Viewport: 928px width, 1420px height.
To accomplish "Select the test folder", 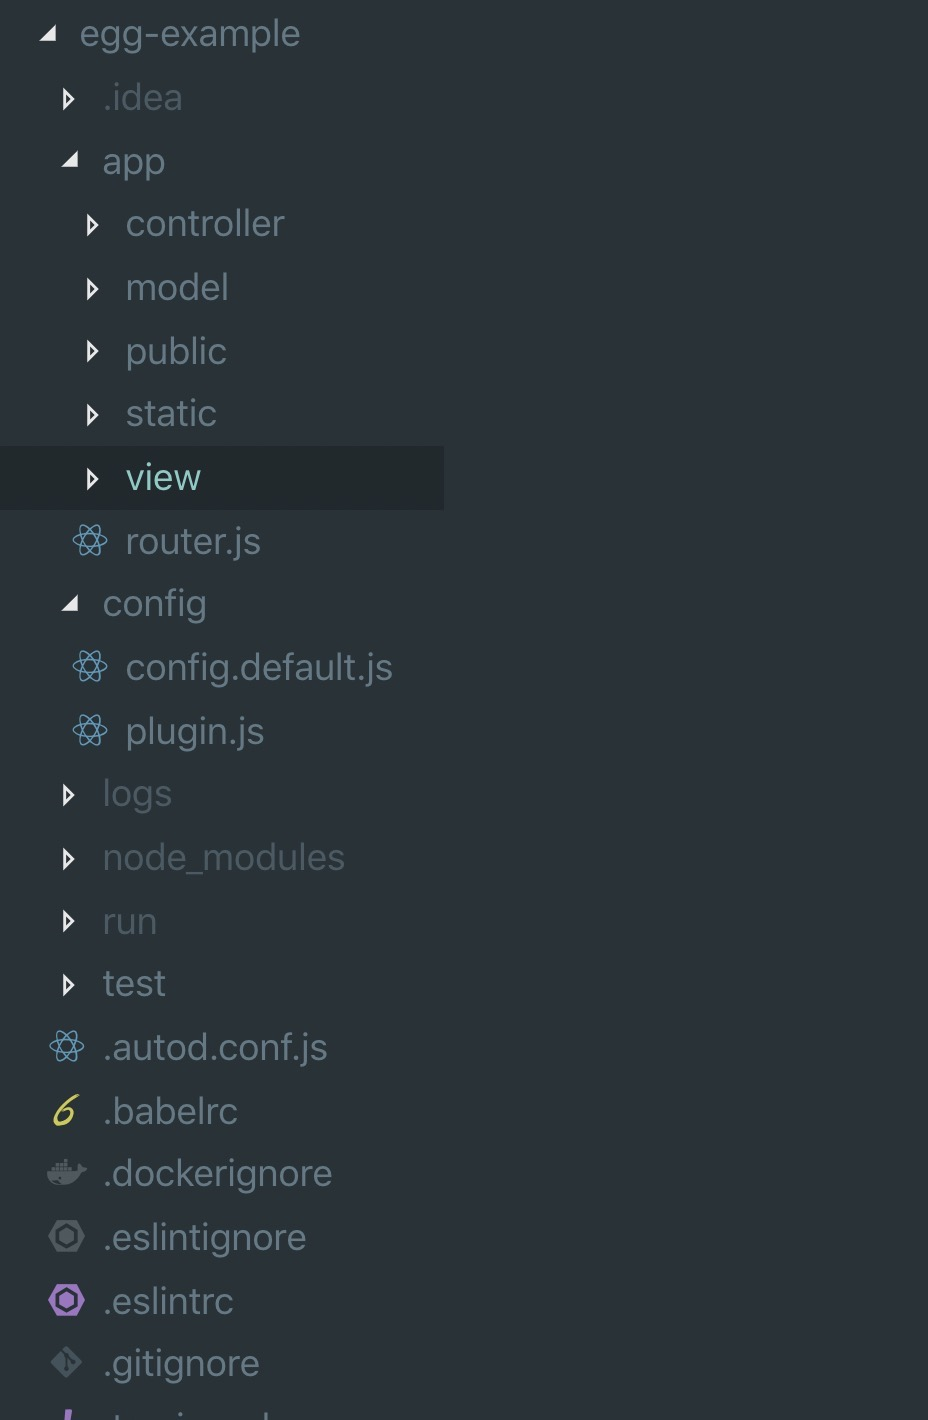I will (x=134, y=984).
